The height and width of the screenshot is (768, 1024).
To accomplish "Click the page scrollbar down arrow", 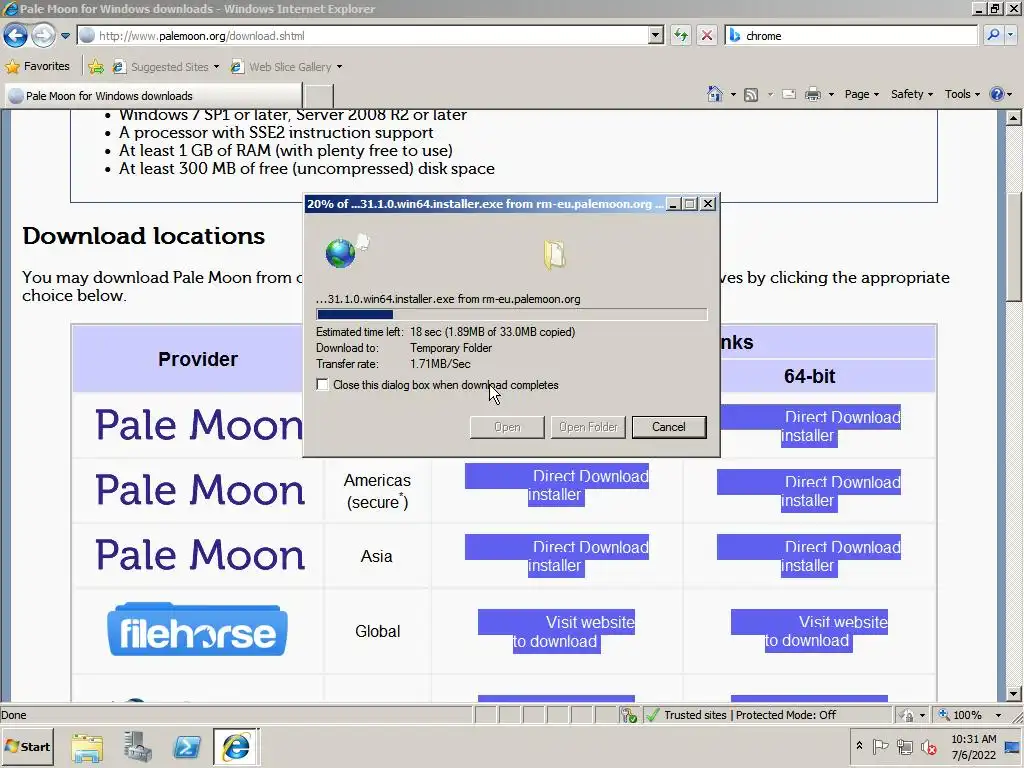I will 1014,694.
